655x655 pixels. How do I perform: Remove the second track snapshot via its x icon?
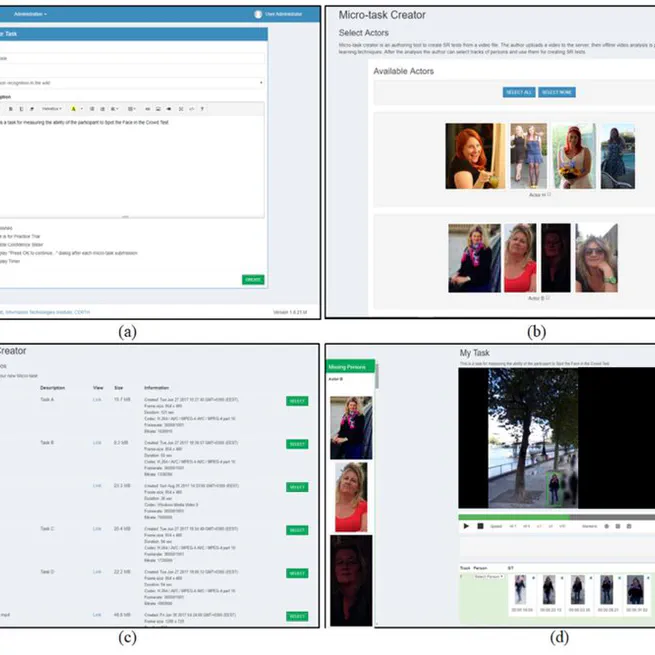tap(562, 578)
